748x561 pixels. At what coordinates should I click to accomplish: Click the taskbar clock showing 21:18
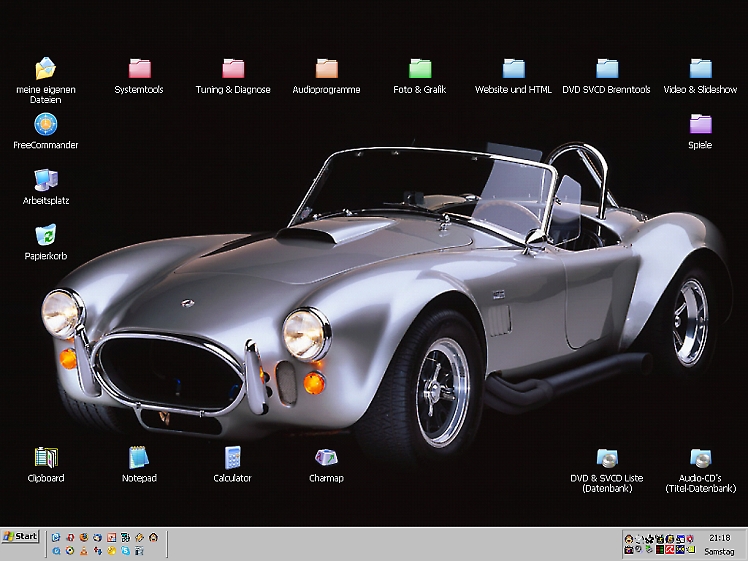pyautogui.click(x=719, y=538)
